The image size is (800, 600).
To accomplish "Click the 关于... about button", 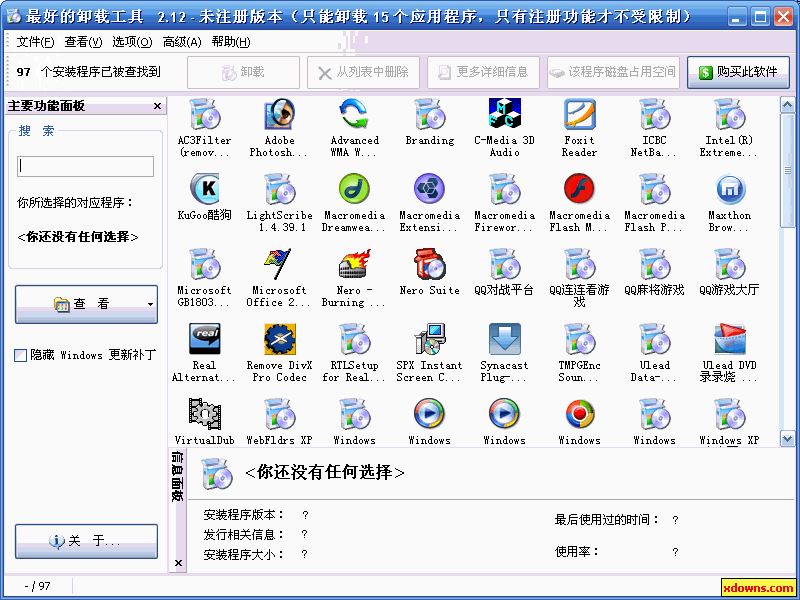I will click(x=86, y=541).
